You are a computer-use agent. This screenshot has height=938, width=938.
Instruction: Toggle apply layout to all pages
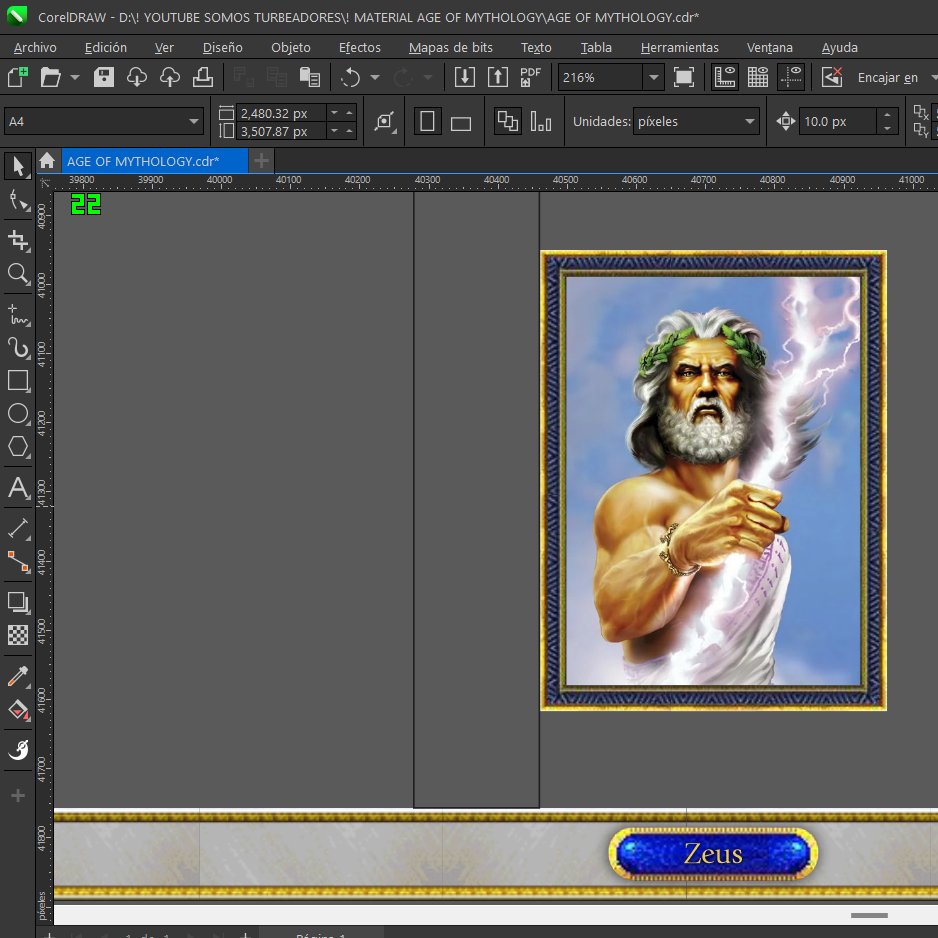coord(507,121)
